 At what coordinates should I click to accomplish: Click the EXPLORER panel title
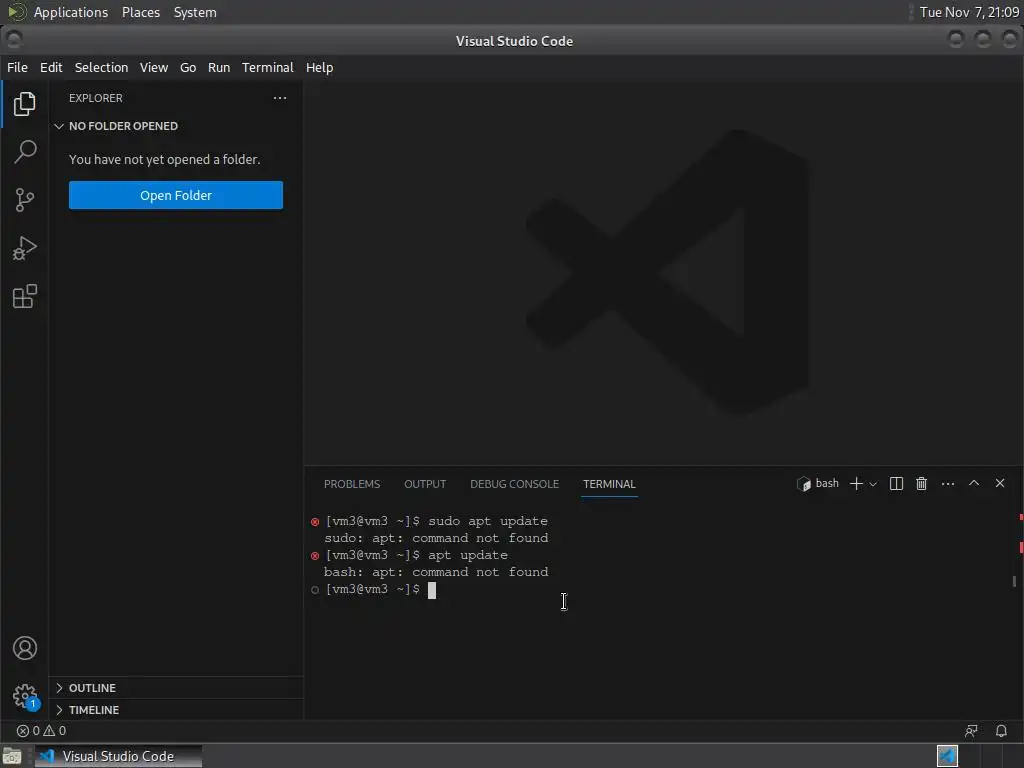coord(96,98)
